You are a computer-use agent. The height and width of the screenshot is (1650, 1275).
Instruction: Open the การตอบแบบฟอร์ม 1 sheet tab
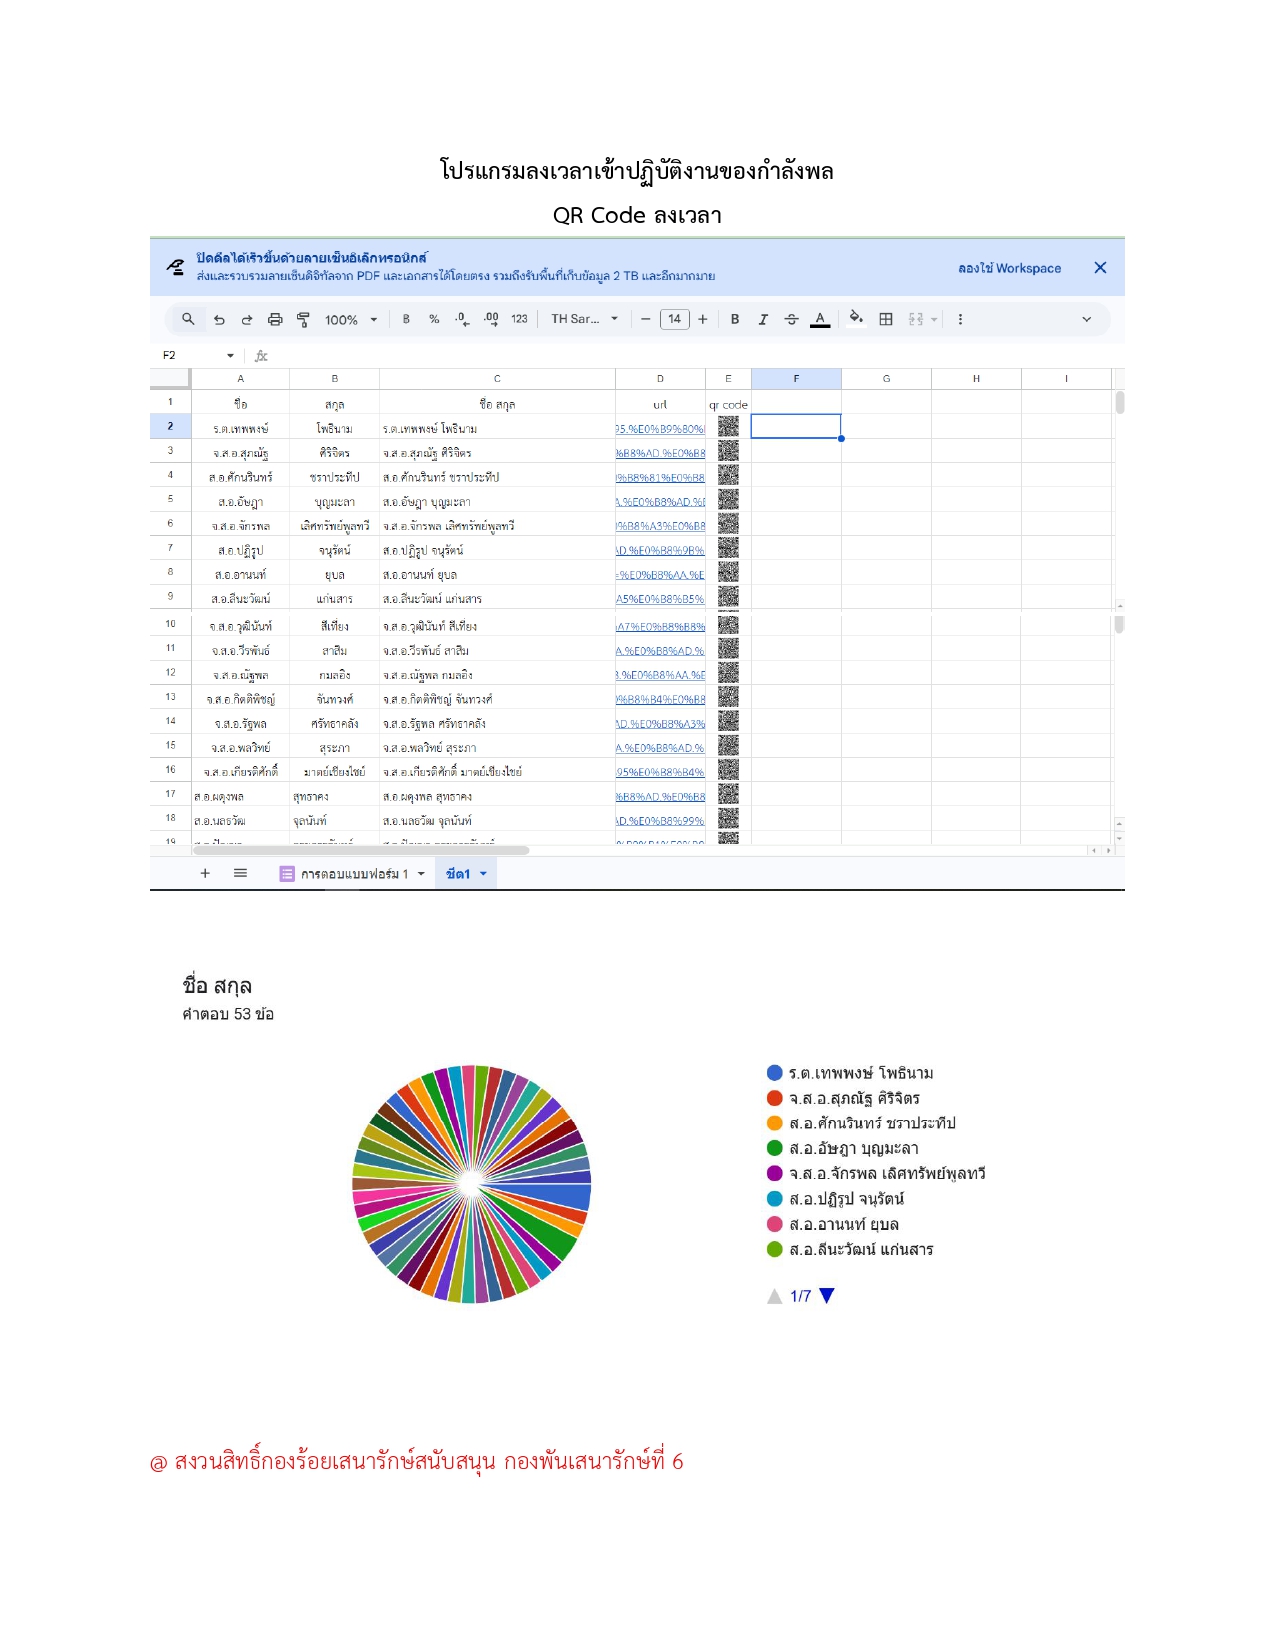(x=354, y=874)
